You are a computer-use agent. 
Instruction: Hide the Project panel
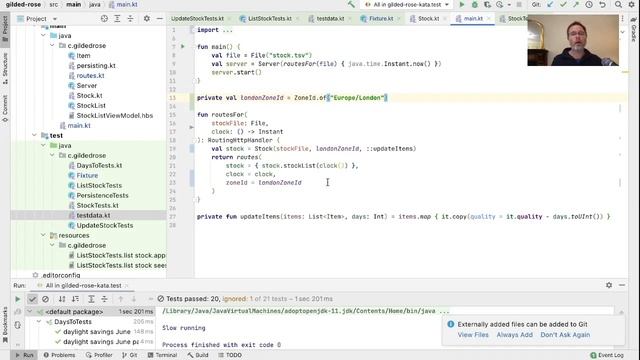tap(160, 18)
